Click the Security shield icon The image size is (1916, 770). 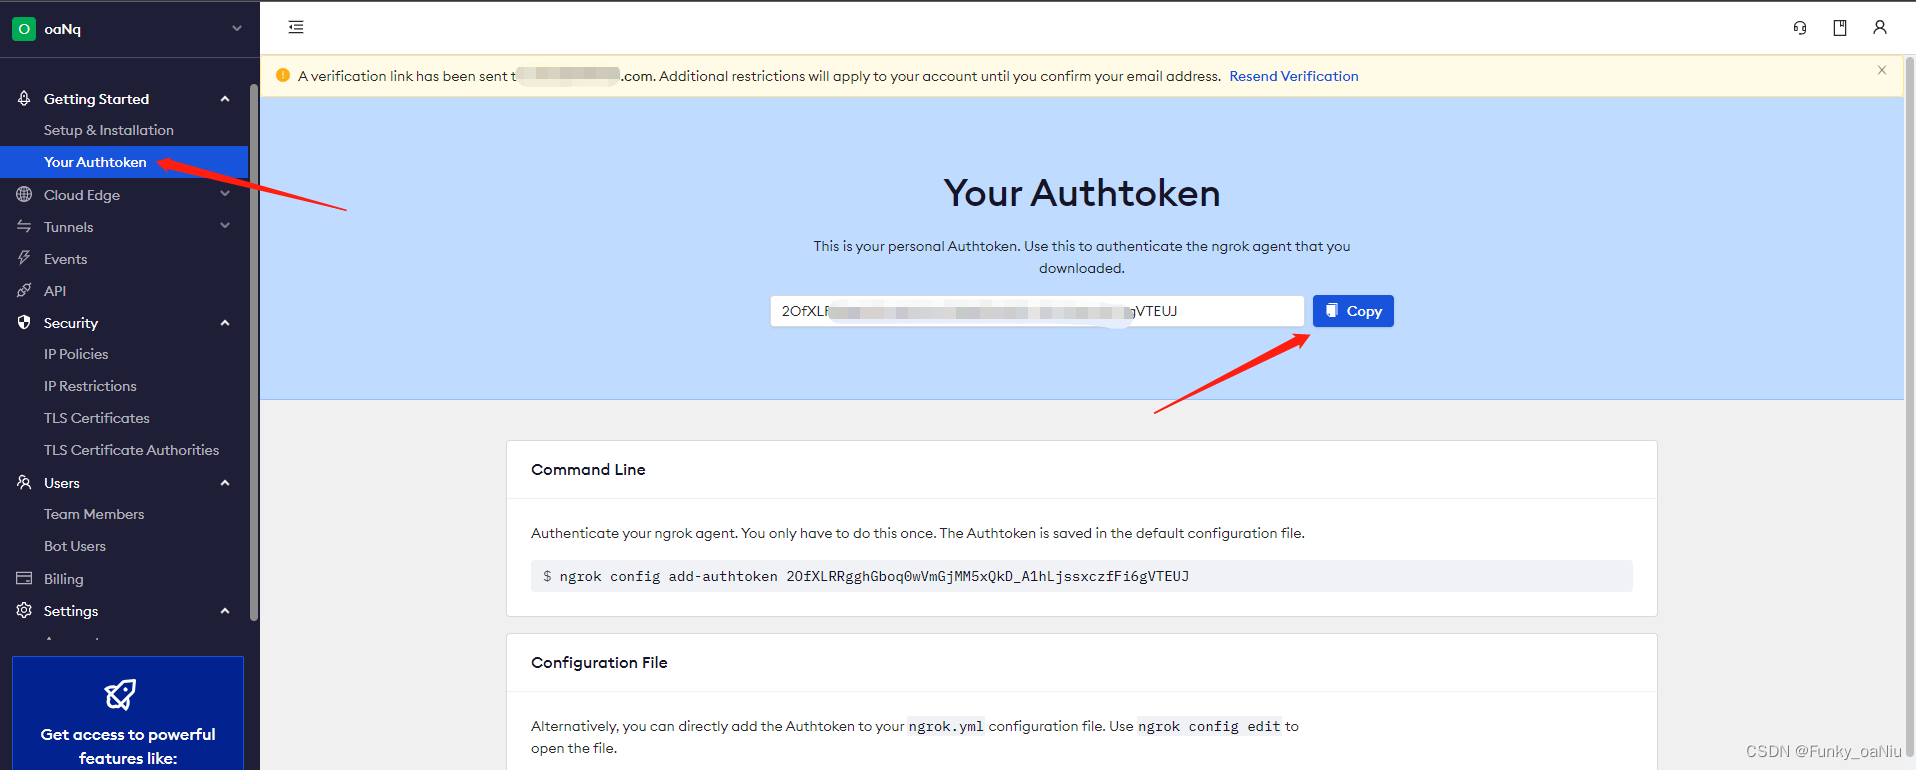point(24,322)
